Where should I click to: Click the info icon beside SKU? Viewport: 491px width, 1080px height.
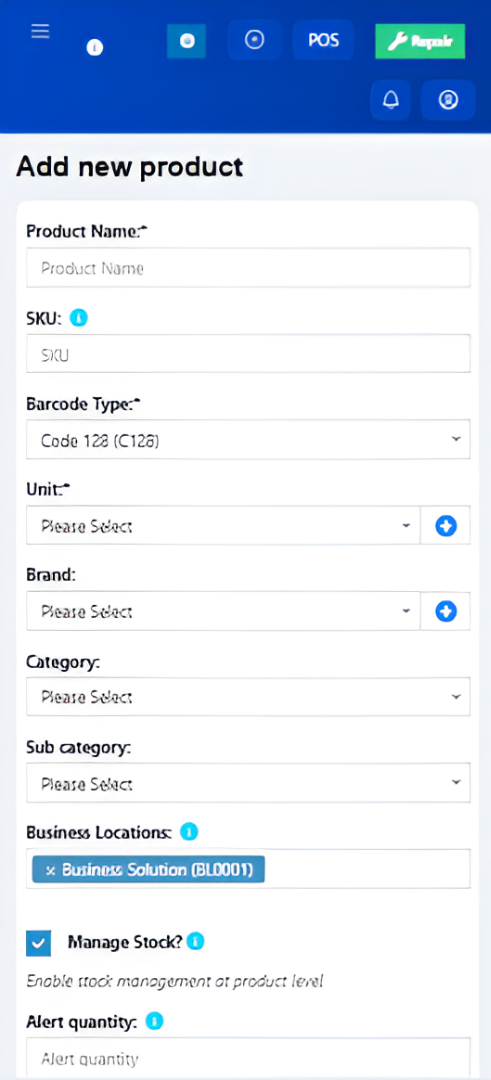(79, 318)
